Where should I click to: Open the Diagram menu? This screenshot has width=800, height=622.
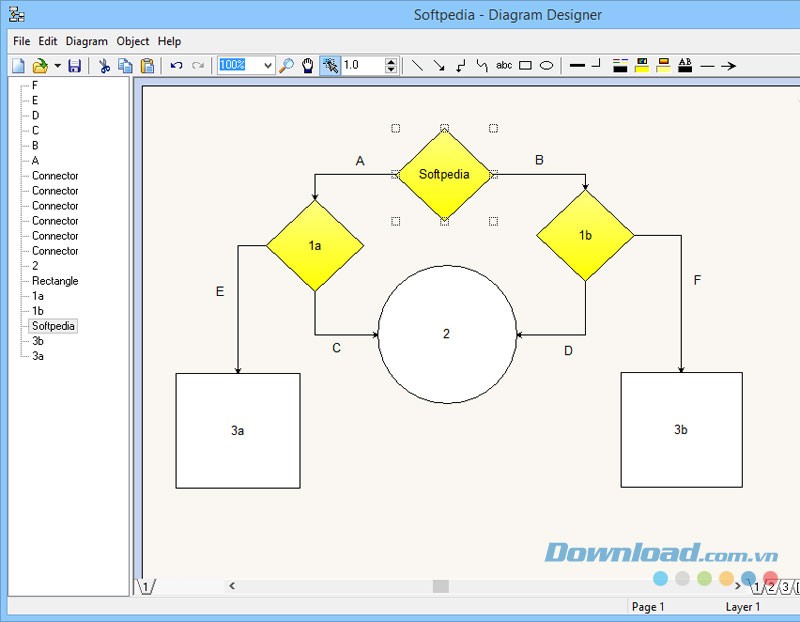(86, 41)
